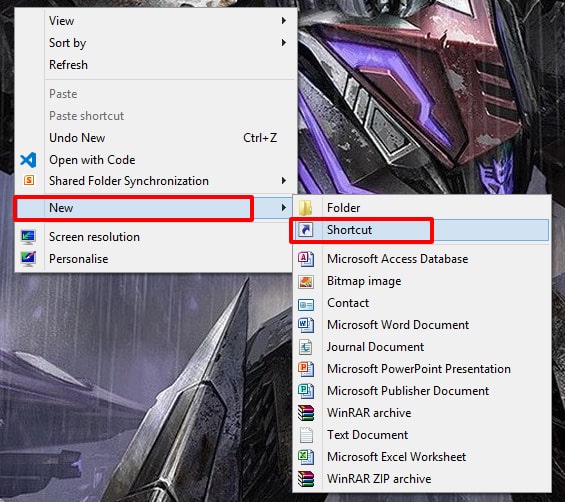
Task: Click the Screen resolution monitor icon
Action: 28,237
